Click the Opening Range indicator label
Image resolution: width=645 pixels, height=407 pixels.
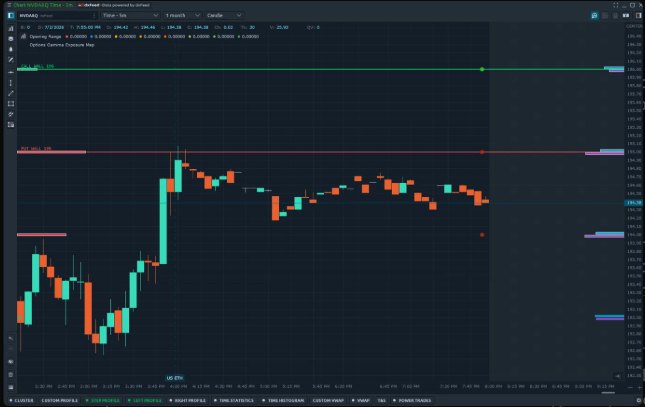click(45, 36)
